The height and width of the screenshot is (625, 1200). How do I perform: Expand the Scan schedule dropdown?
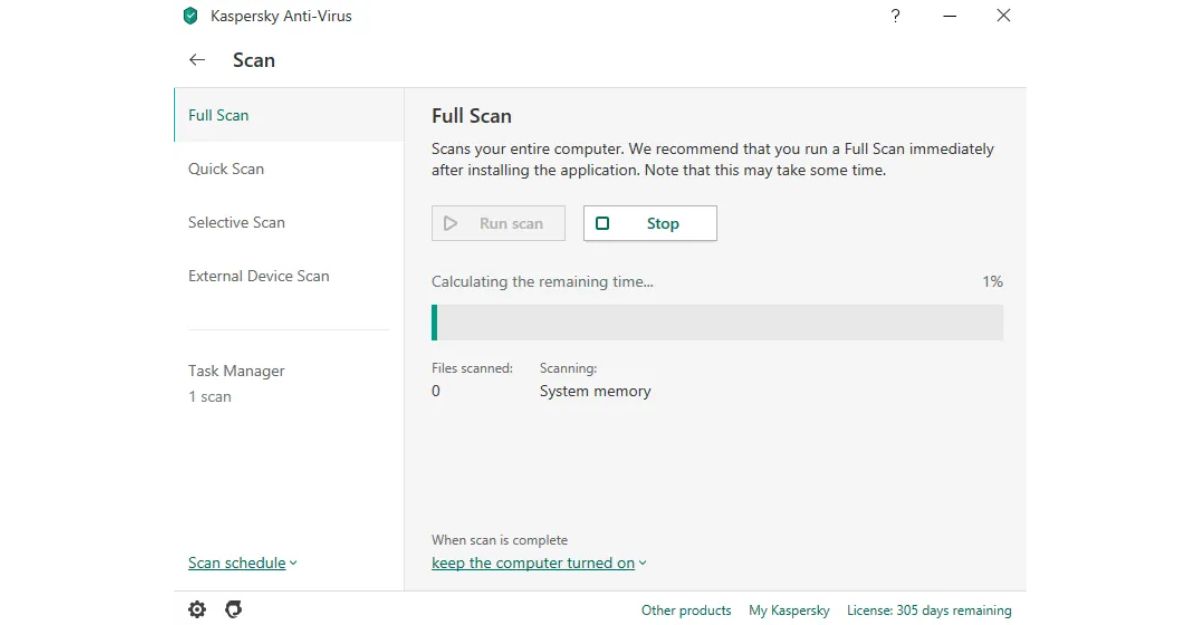[x=243, y=563]
